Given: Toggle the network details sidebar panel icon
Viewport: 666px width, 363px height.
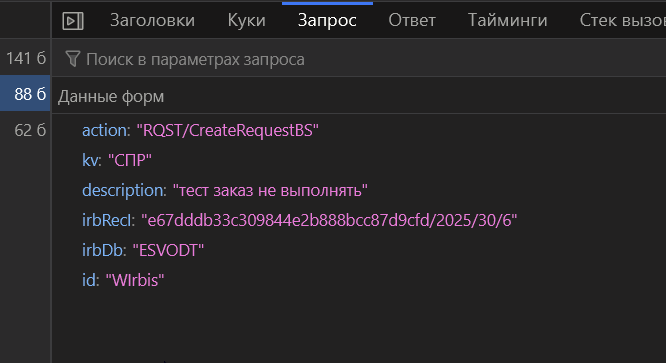Looking at the screenshot, I should pos(73,21).
